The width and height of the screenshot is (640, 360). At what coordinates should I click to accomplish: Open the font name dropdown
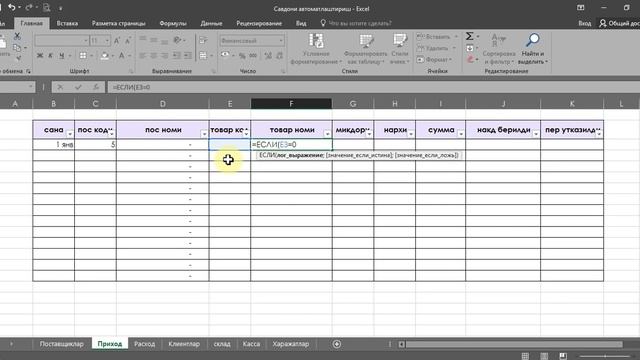coord(86,40)
